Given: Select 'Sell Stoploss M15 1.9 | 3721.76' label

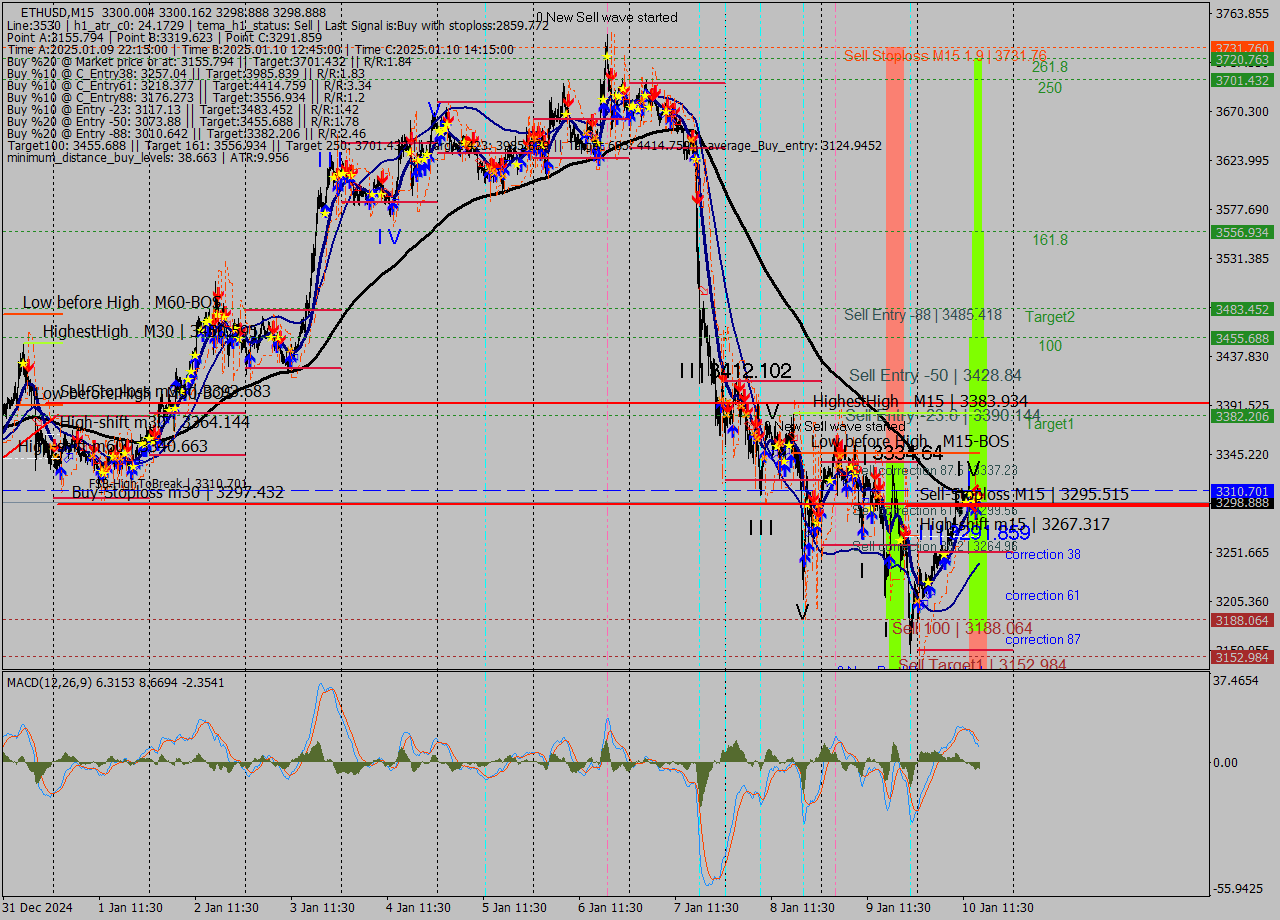Looking at the screenshot, I should coord(945,55).
